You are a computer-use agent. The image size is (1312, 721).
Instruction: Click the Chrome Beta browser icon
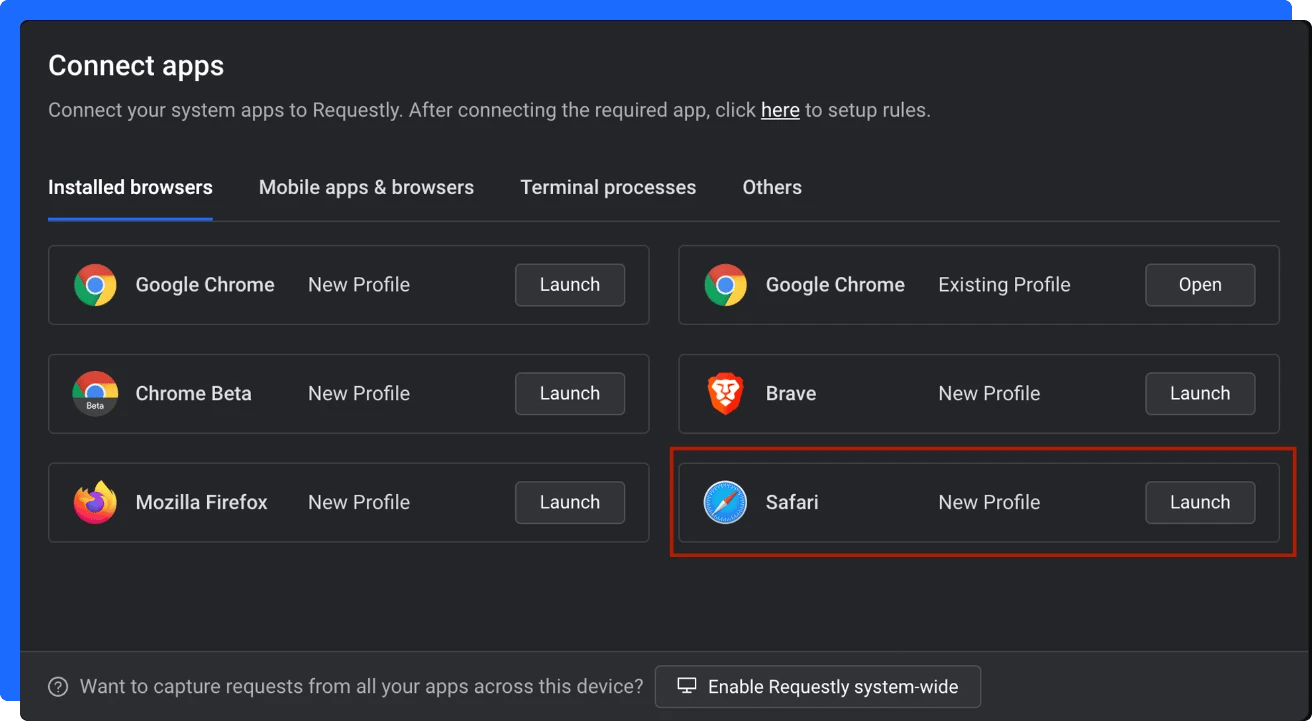(95, 393)
